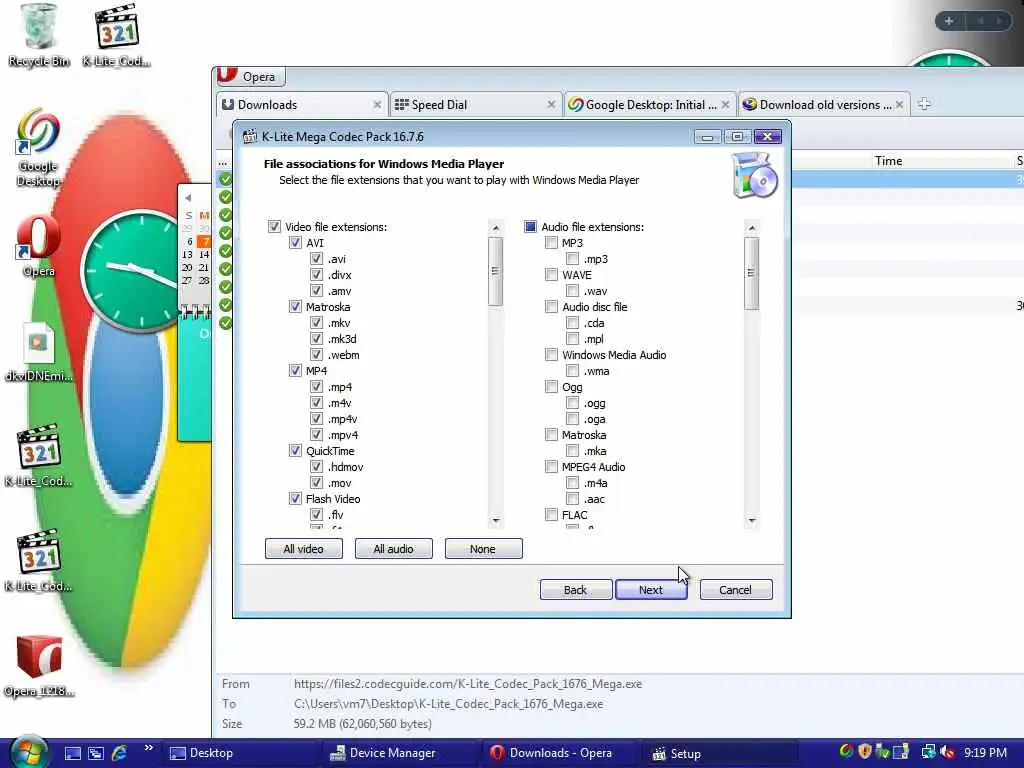Switch to the Speed Dial tab
The height and width of the screenshot is (768, 1024).
coord(475,104)
